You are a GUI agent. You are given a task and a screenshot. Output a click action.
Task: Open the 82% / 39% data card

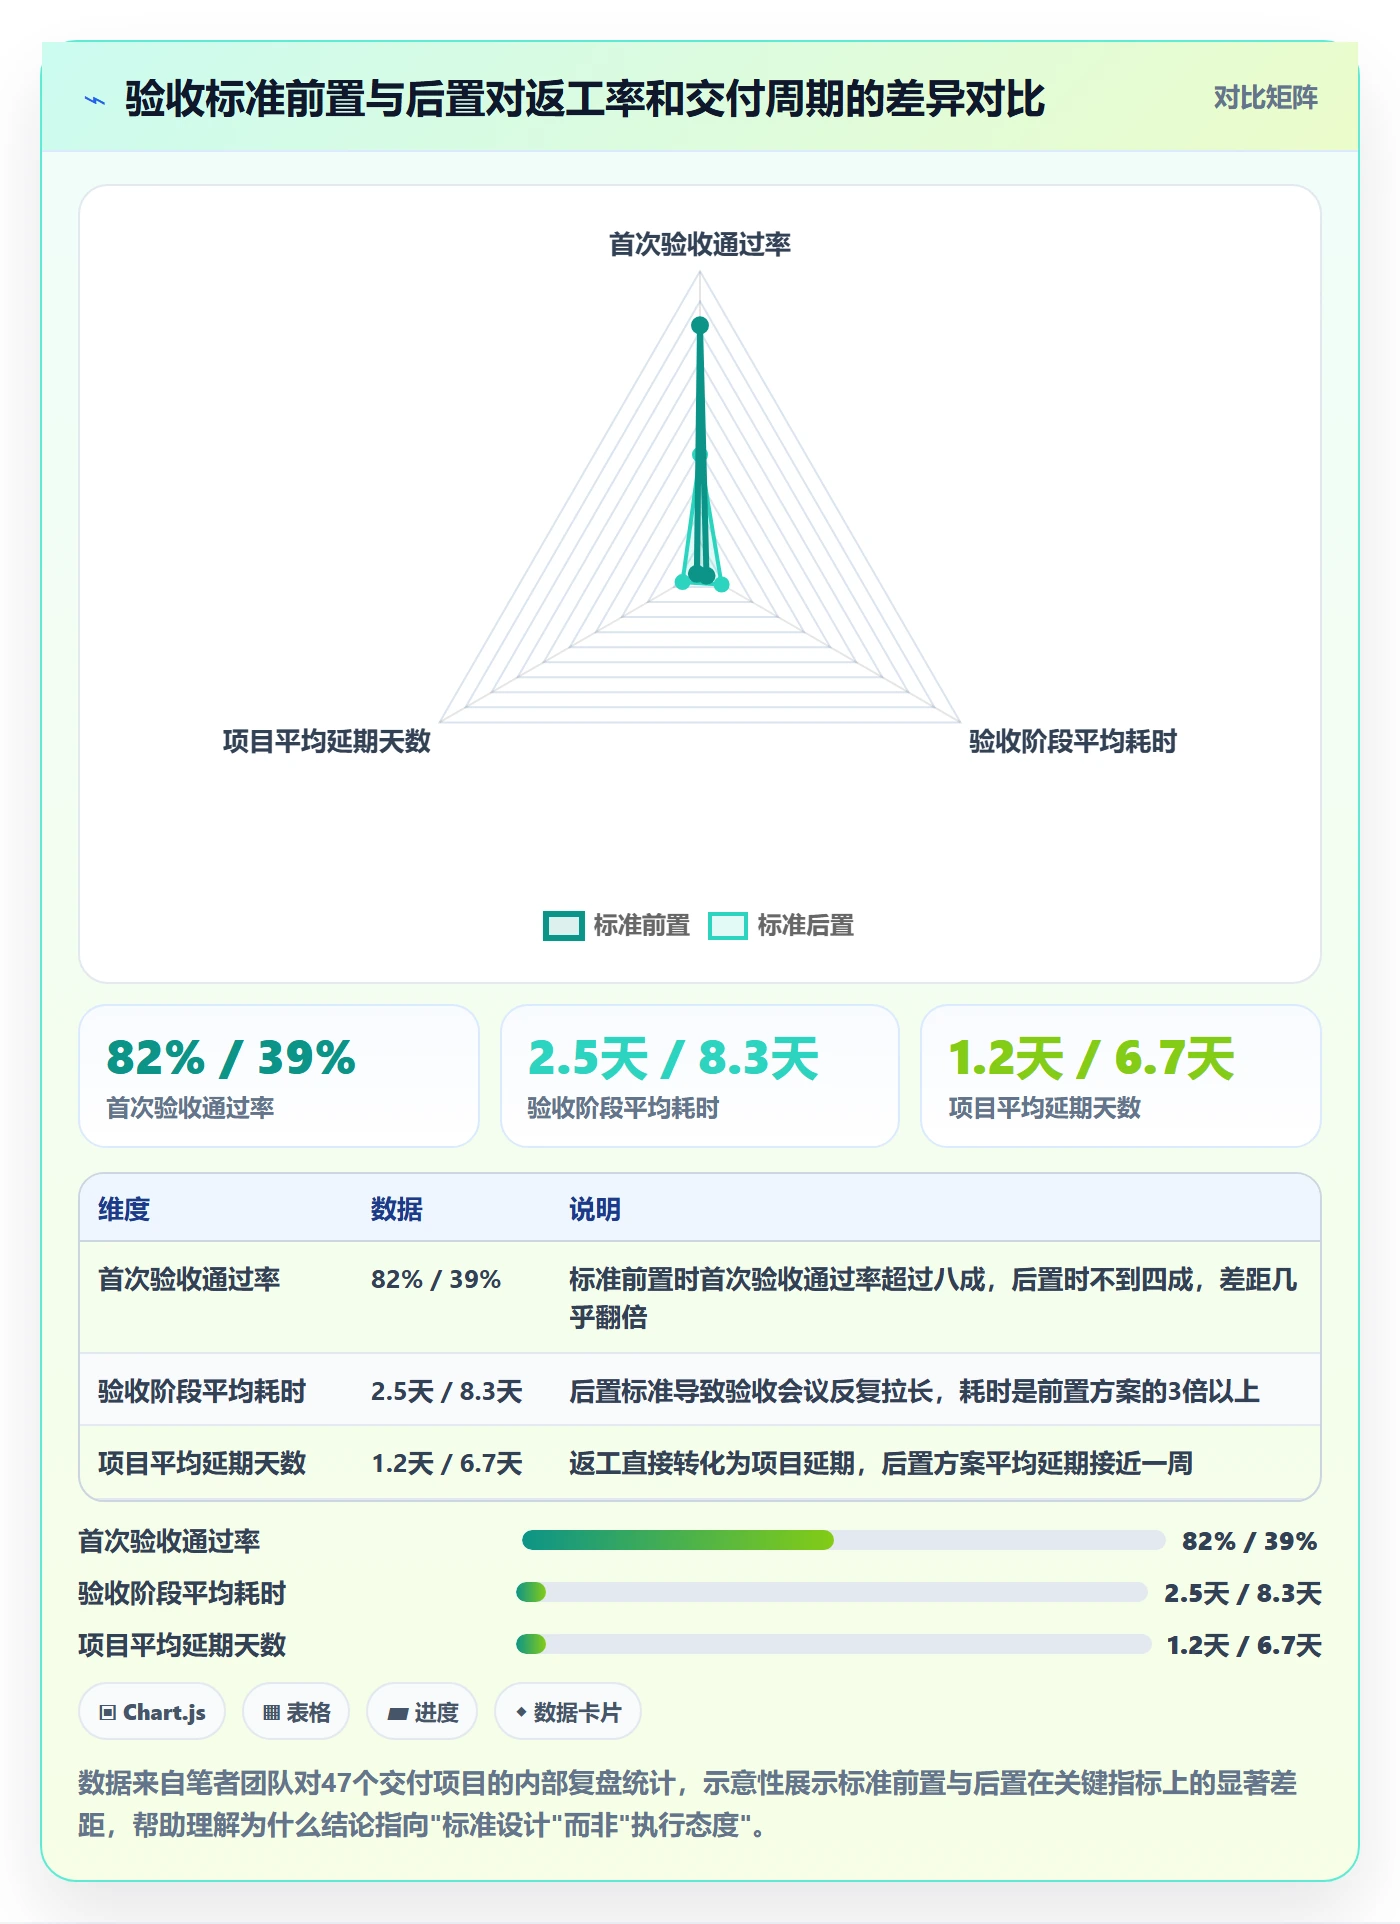point(279,1076)
